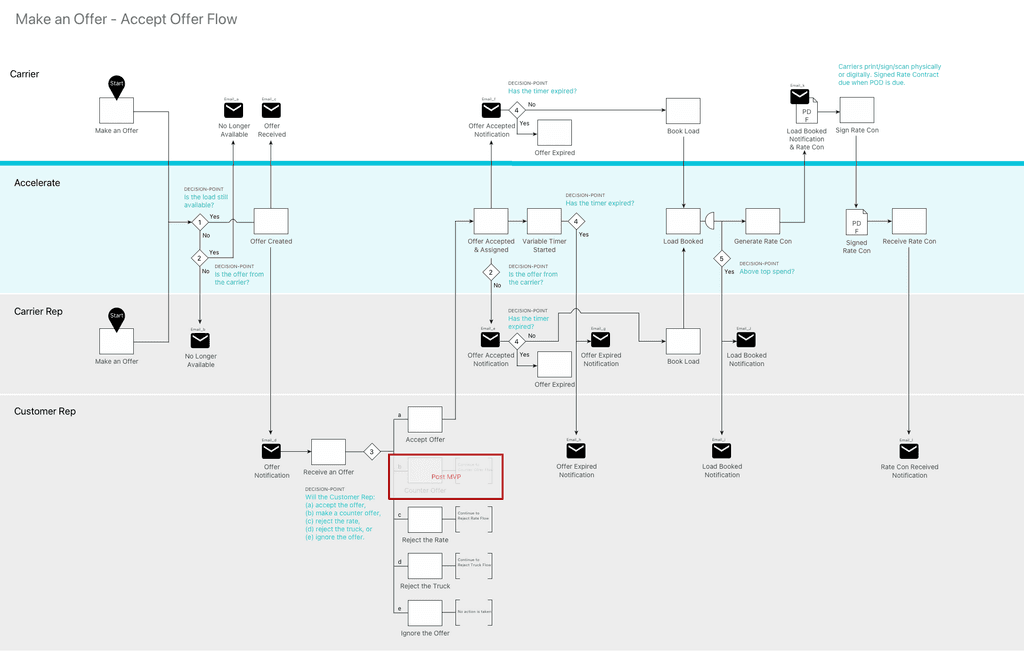Click the Generate Rate Con box
This screenshot has height=652, width=1024.
tap(763, 221)
